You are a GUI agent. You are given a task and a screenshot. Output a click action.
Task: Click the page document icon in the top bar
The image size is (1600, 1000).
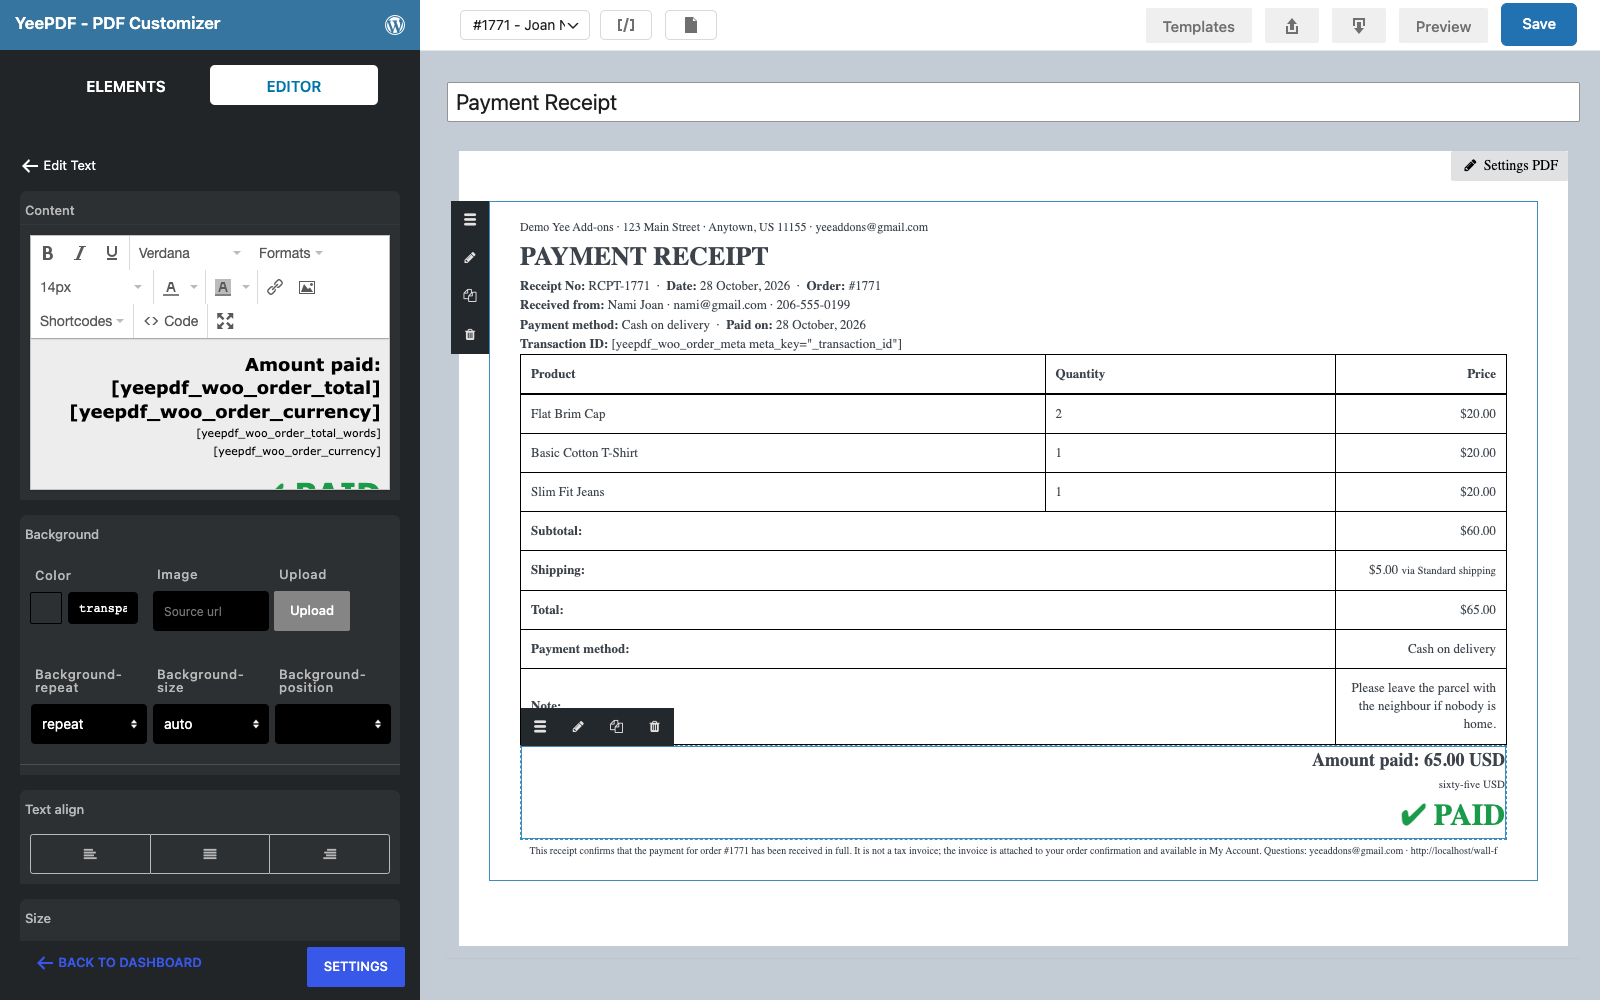tap(691, 25)
